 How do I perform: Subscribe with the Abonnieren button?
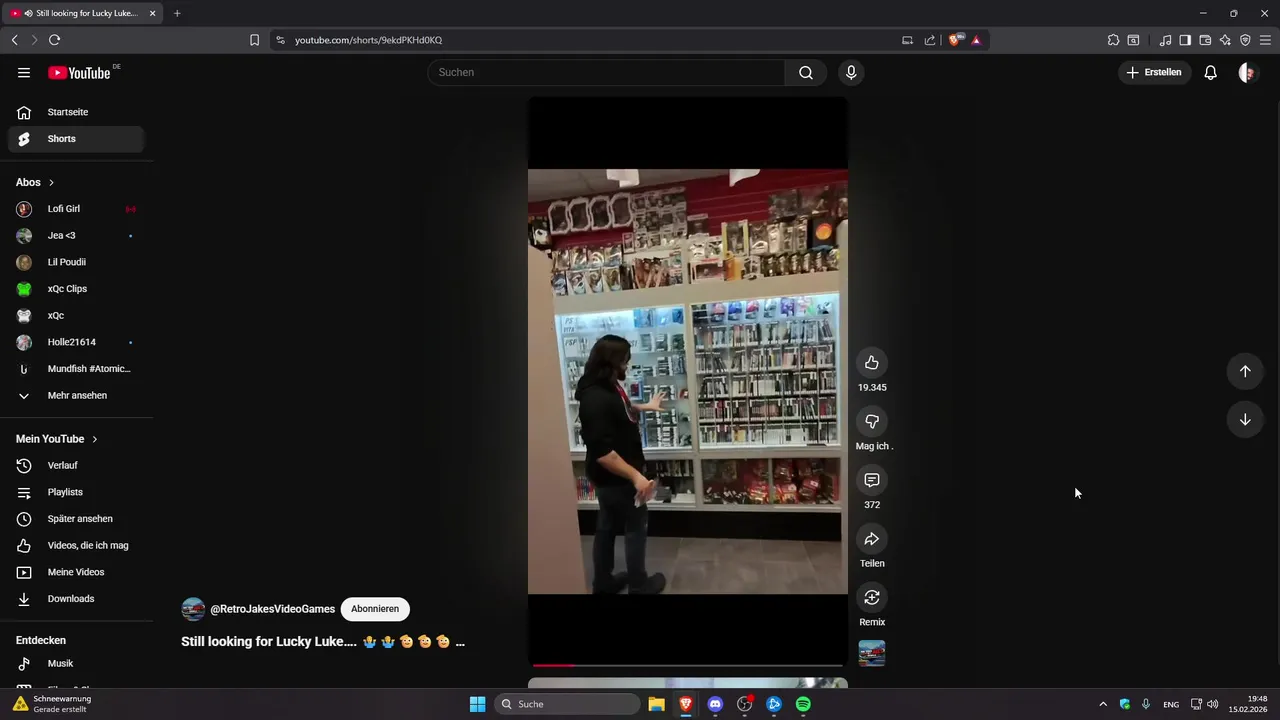pyautogui.click(x=375, y=609)
